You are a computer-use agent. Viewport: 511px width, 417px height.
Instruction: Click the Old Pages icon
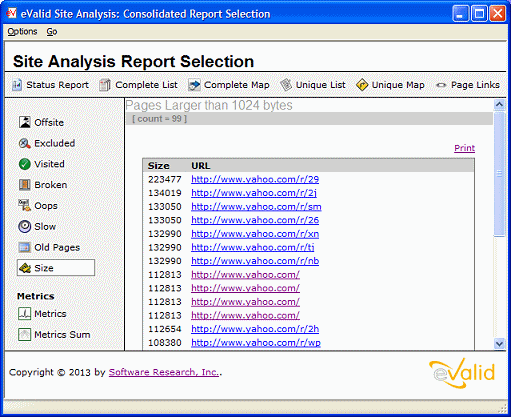(x=25, y=247)
